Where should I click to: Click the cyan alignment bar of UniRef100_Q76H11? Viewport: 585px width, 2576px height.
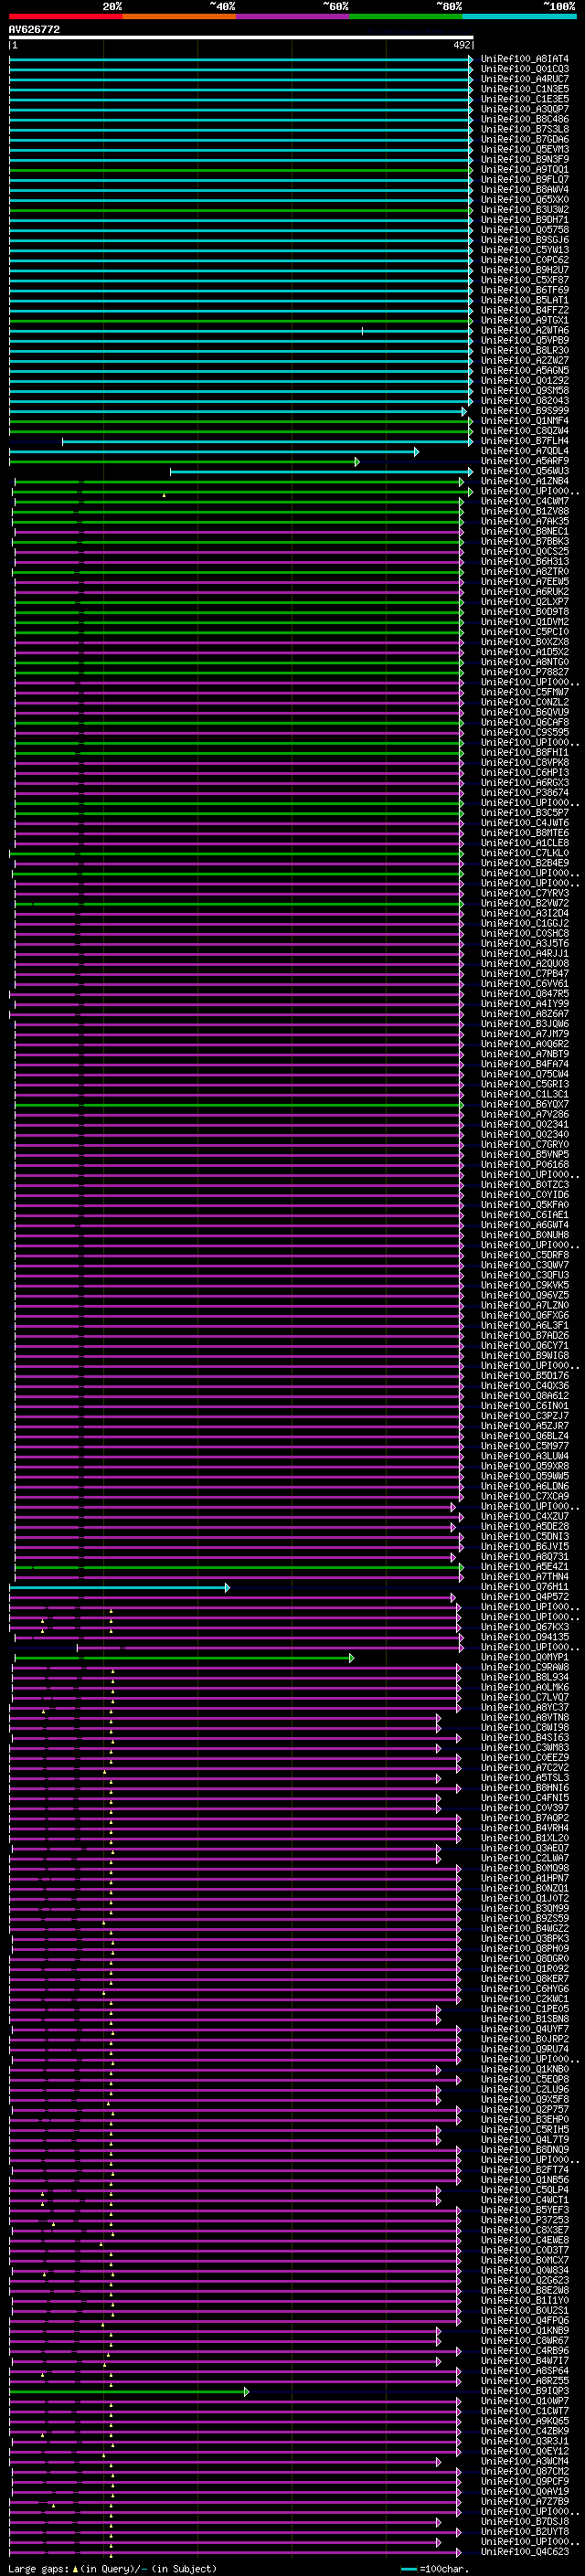pos(119,1588)
